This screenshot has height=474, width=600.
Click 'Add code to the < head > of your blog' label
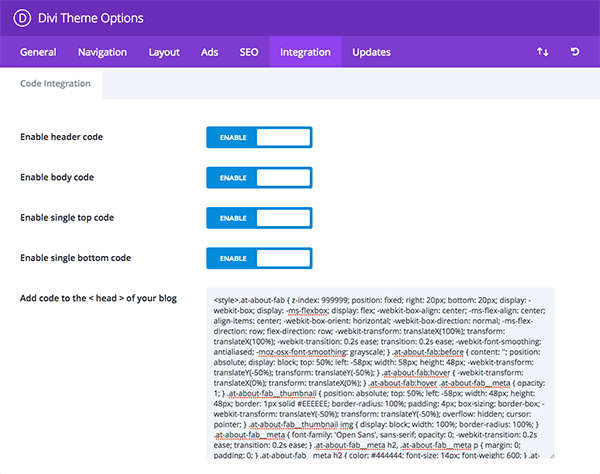point(98,298)
